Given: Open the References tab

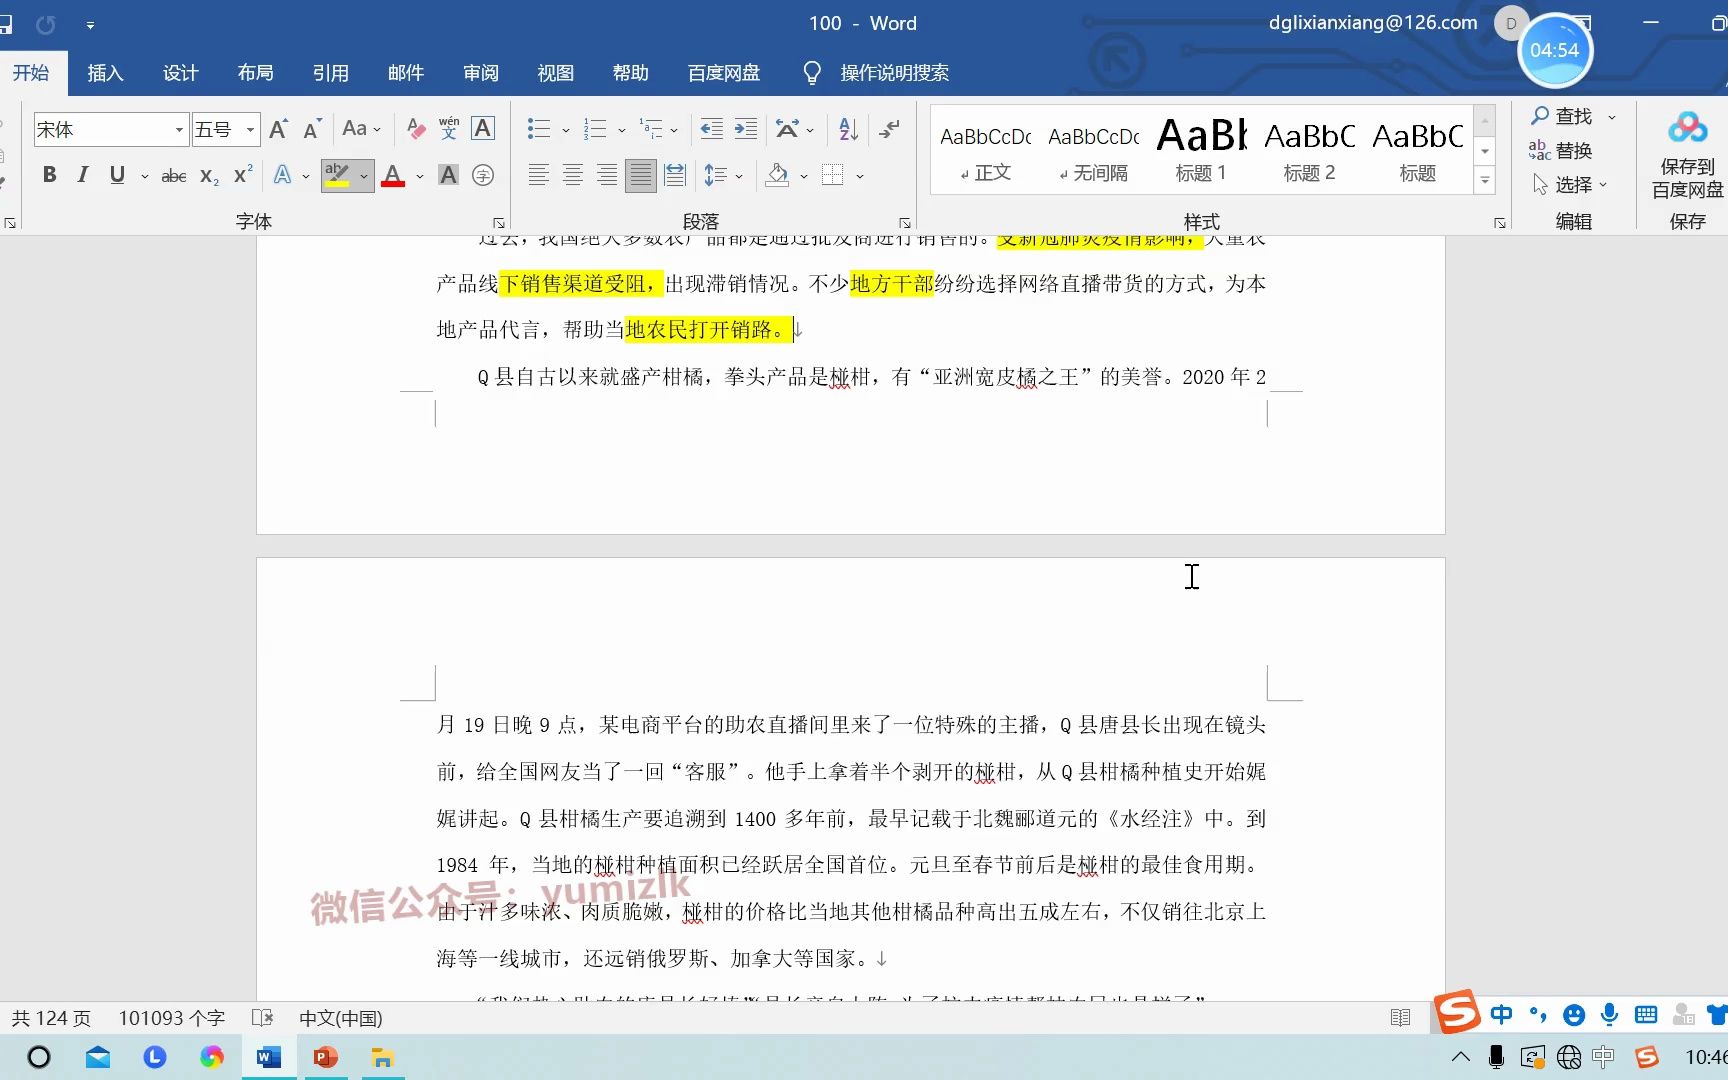Looking at the screenshot, I should click(330, 73).
